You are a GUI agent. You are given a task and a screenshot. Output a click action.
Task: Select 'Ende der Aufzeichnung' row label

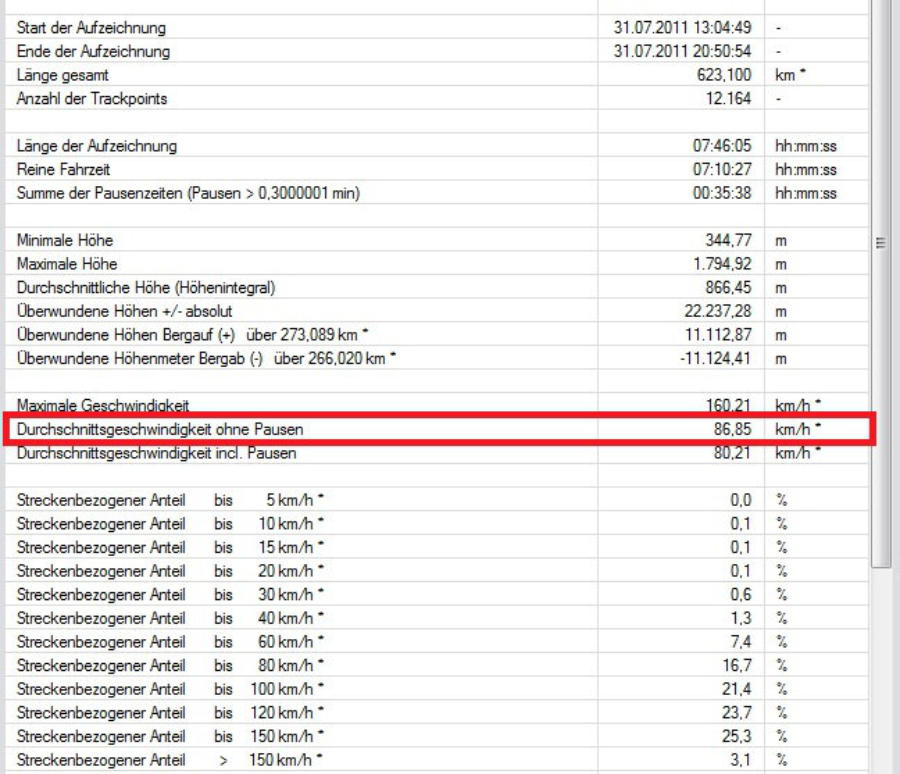coord(93,51)
